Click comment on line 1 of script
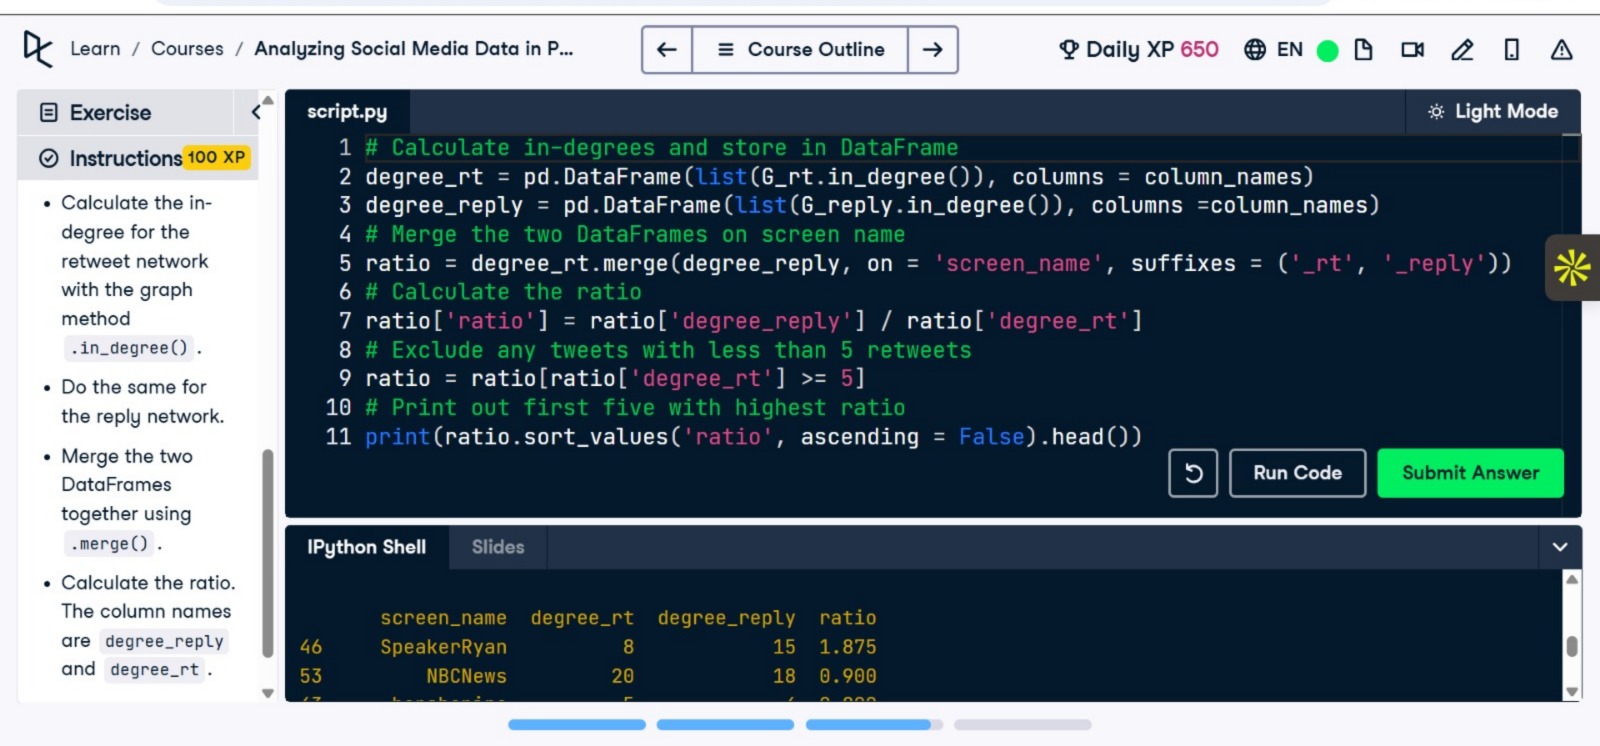1600x746 pixels. click(x=661, y=148)
